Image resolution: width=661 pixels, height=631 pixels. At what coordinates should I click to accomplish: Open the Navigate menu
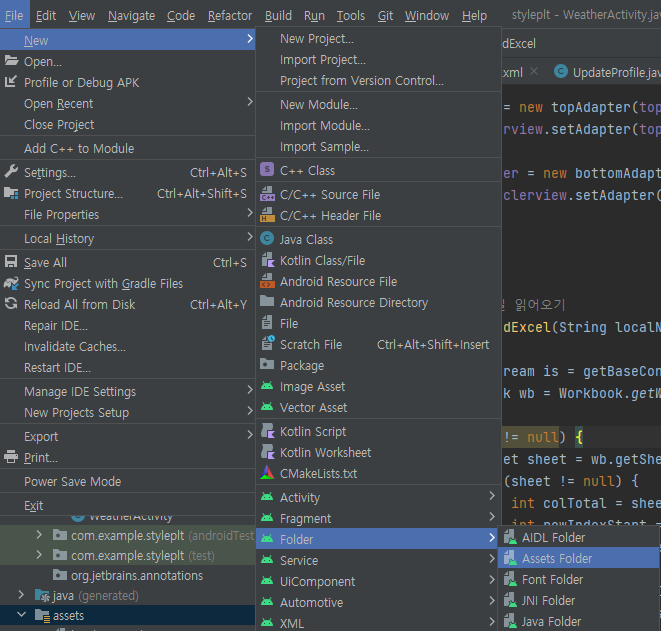tap(131, 16)
